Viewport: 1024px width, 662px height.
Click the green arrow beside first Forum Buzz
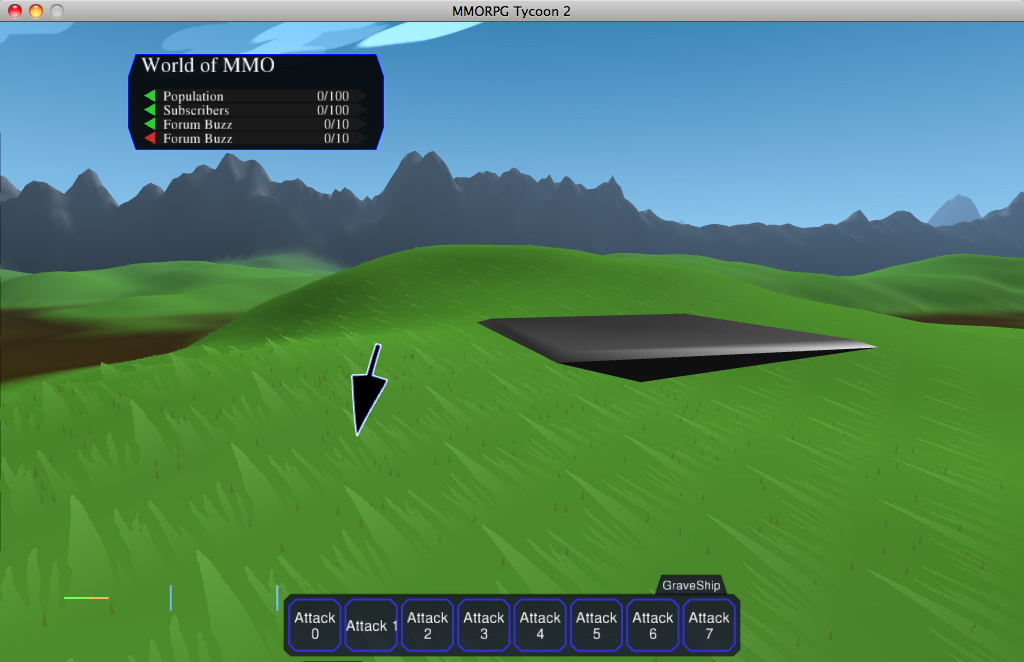(150, 124)
